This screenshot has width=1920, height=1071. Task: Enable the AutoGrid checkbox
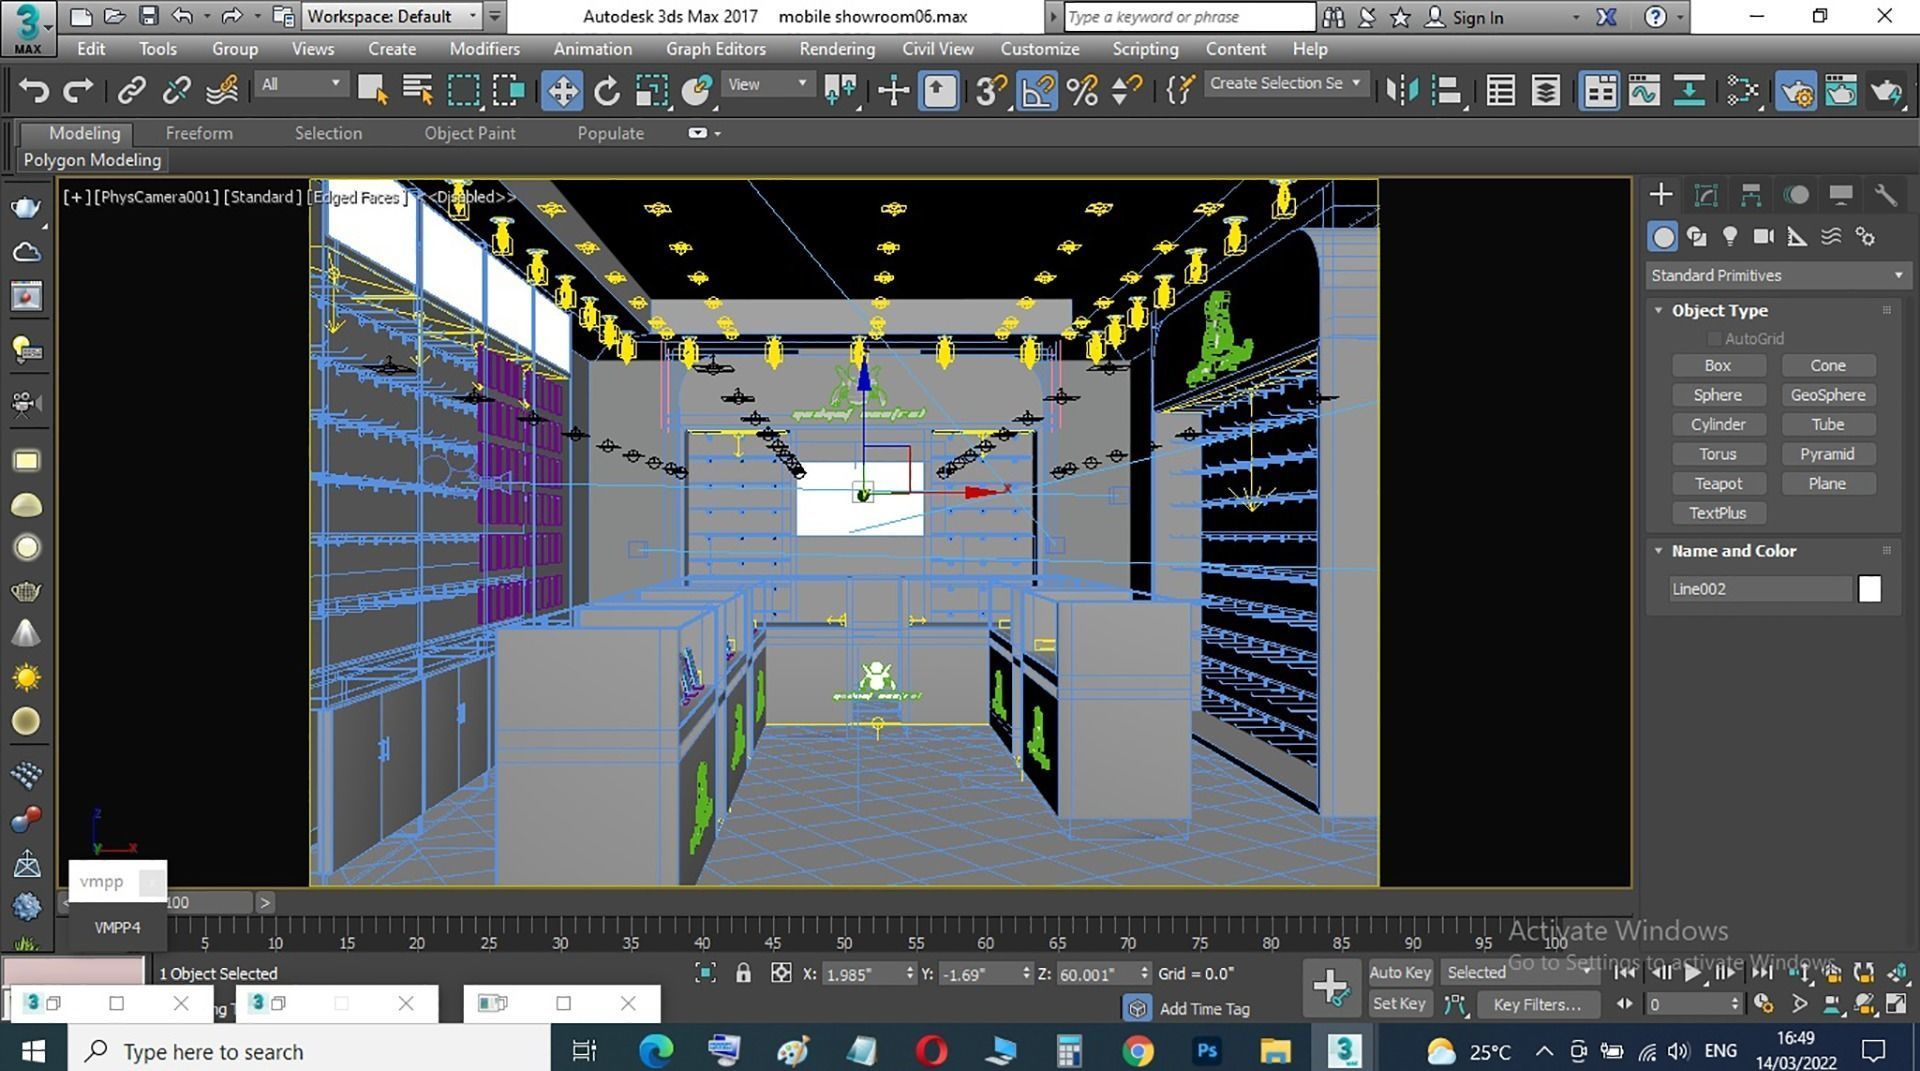1714,339
